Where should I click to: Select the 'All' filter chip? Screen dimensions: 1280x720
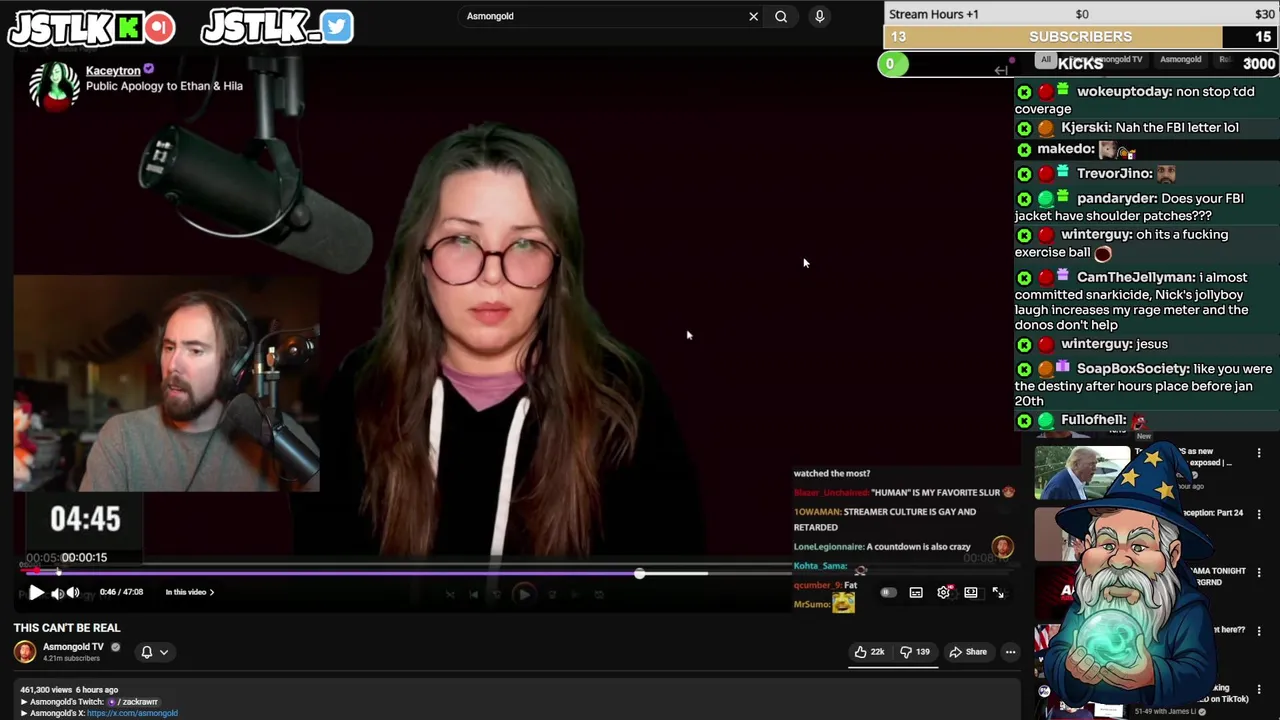click(1046, 60)
